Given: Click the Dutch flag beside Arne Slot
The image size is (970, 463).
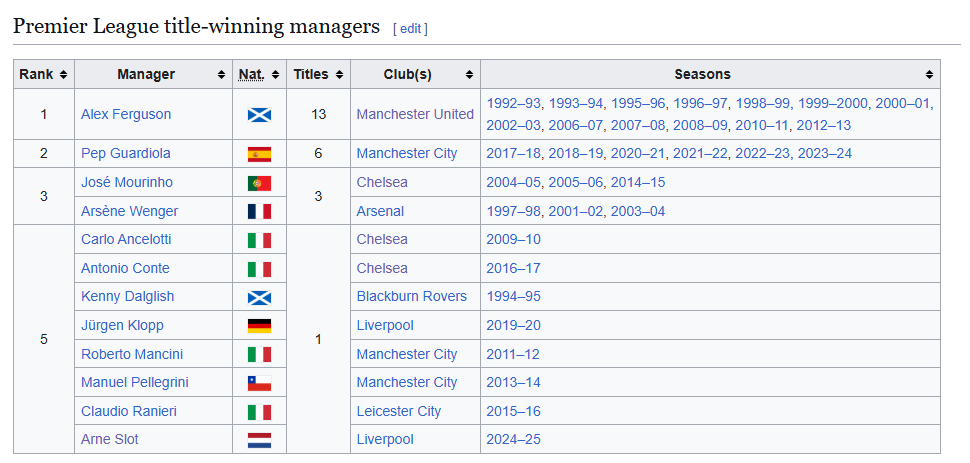Looking at the screenshot, I should (259, 440).
